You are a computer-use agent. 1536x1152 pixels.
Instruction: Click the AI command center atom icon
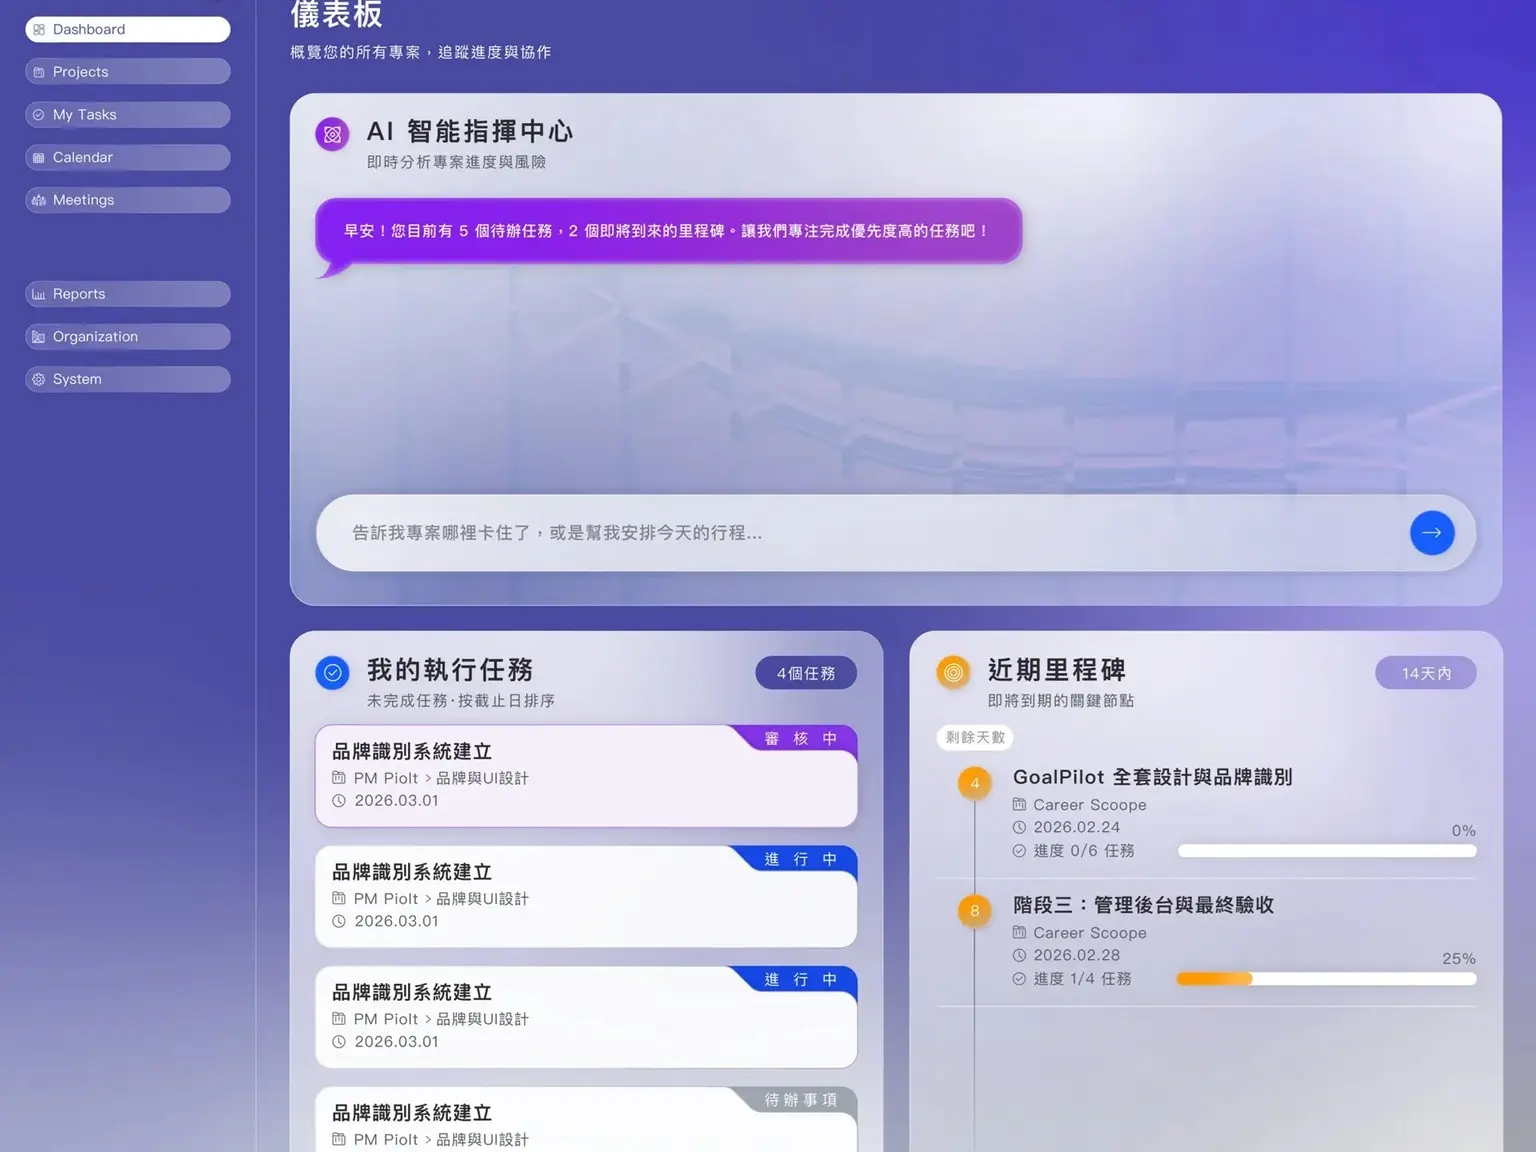(x=332, y=134)
